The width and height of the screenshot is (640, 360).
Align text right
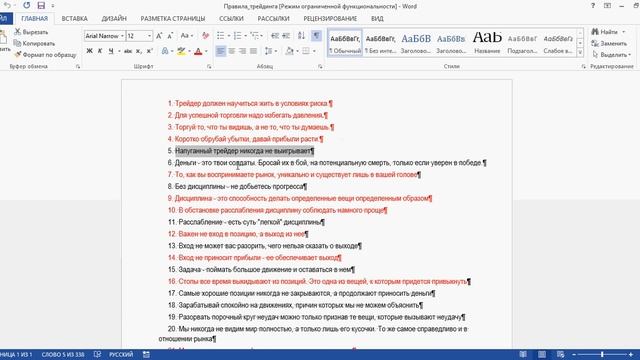click(242, 51)
